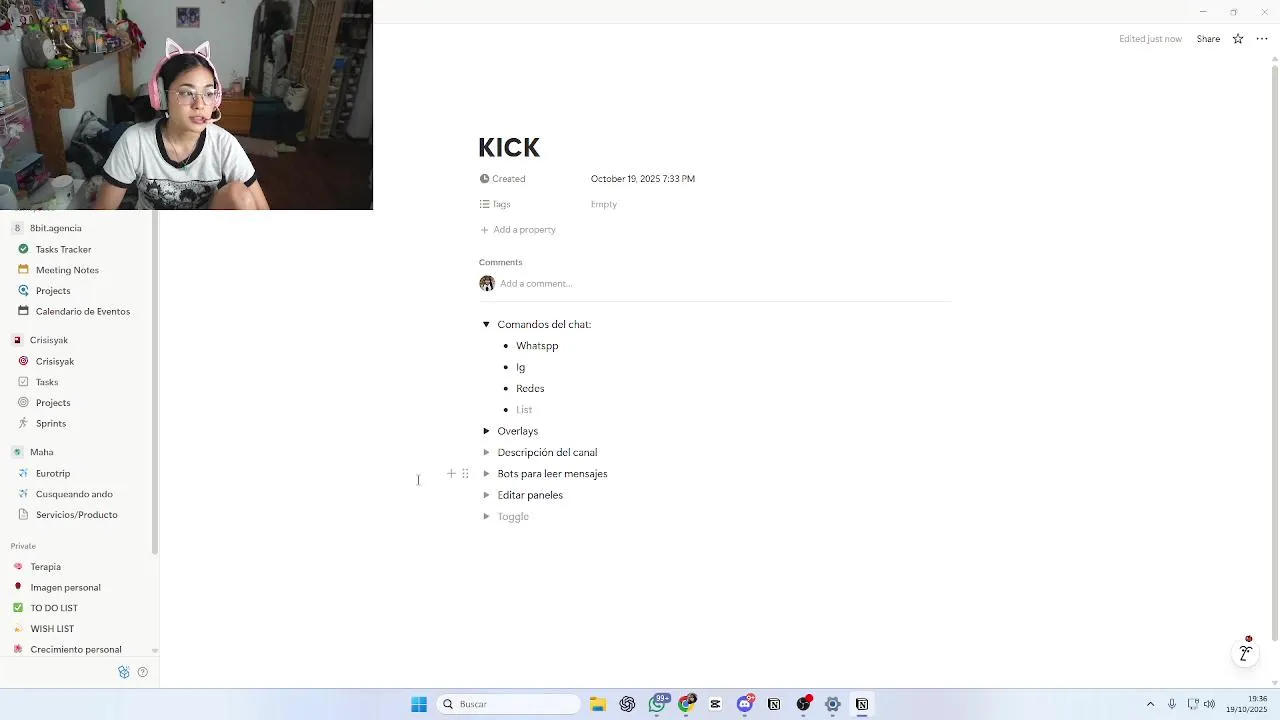1280x720 pixels.
Task: Click the drag handle beside Bots para leer mensajes
Action: tap(465, 474)
